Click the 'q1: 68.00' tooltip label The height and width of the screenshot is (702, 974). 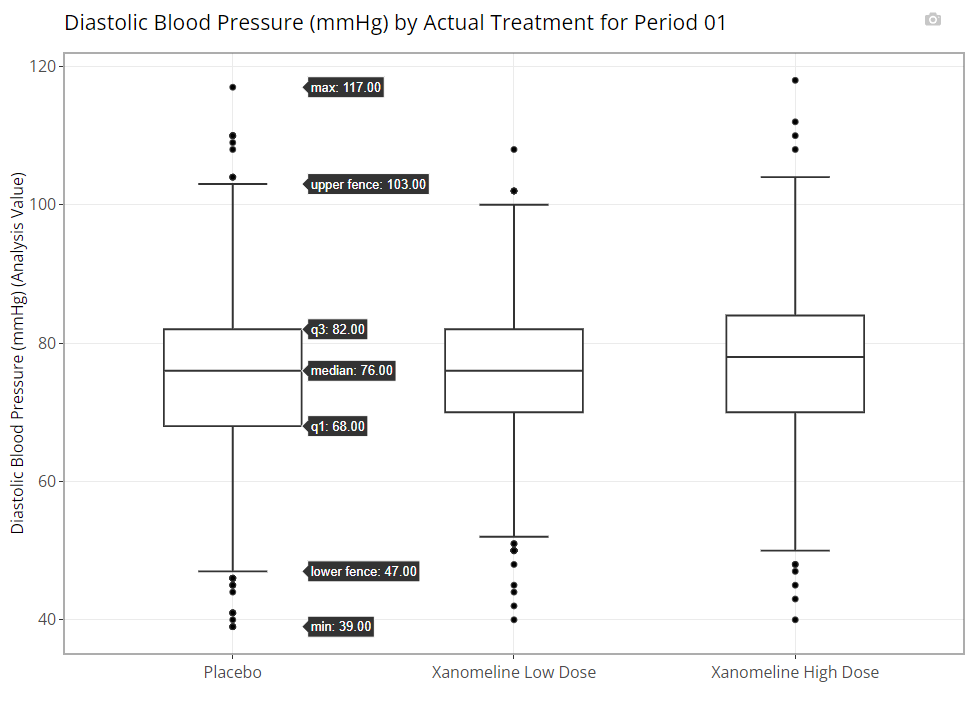pyautogui.click(x=335, y=426)
